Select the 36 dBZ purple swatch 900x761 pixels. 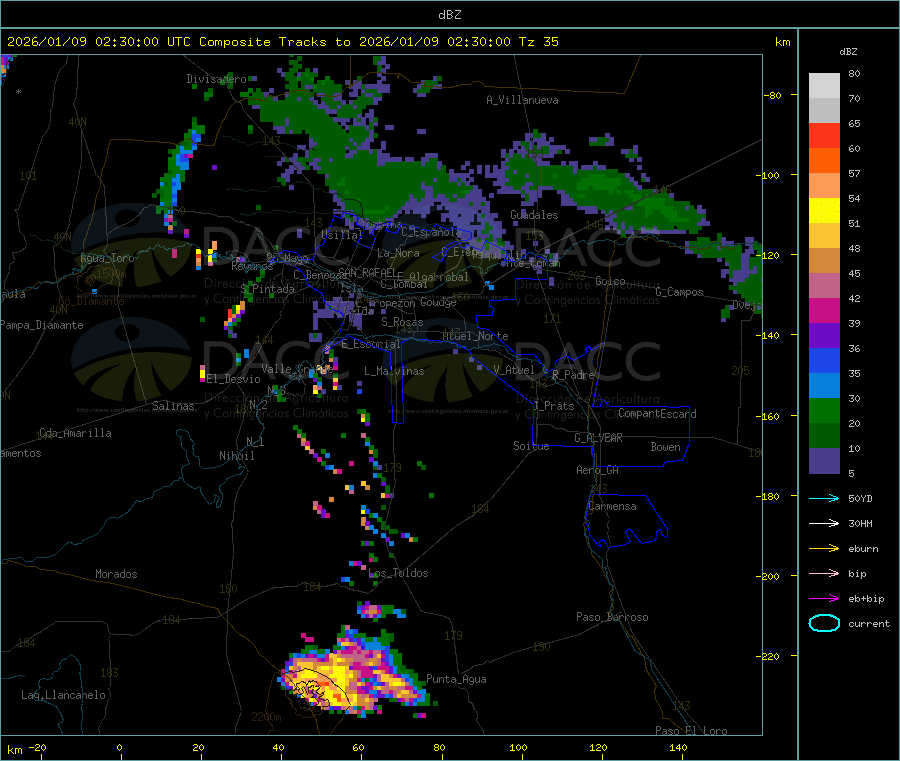824,335
